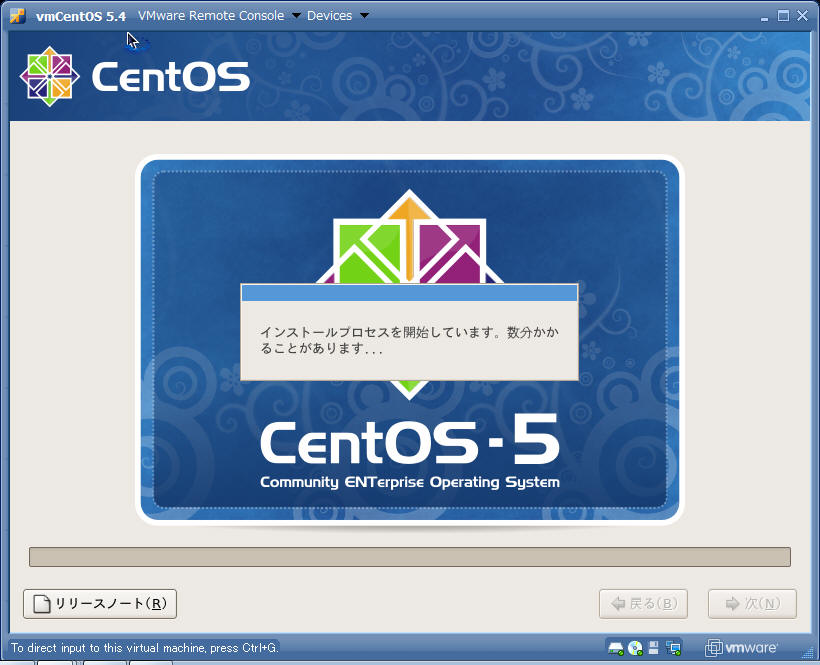Click the VMware logo in status bar
Image resolution: width=820 pixels, height=665 pixels.
(x=742, y=648)
